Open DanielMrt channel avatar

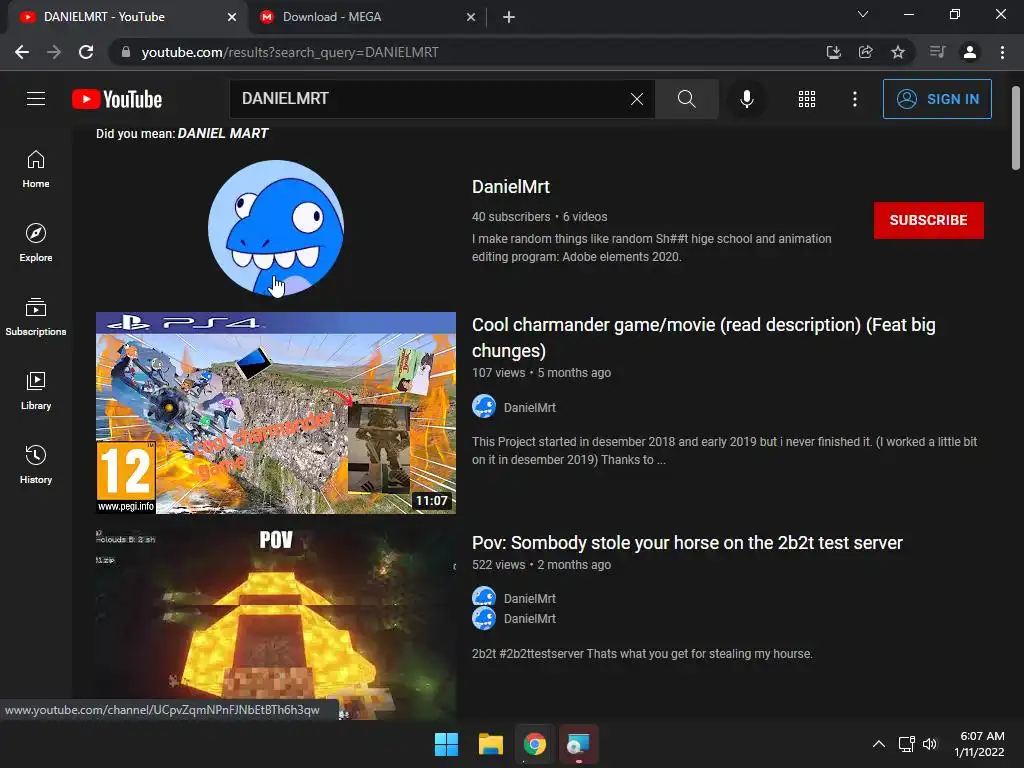click(276, 228)
